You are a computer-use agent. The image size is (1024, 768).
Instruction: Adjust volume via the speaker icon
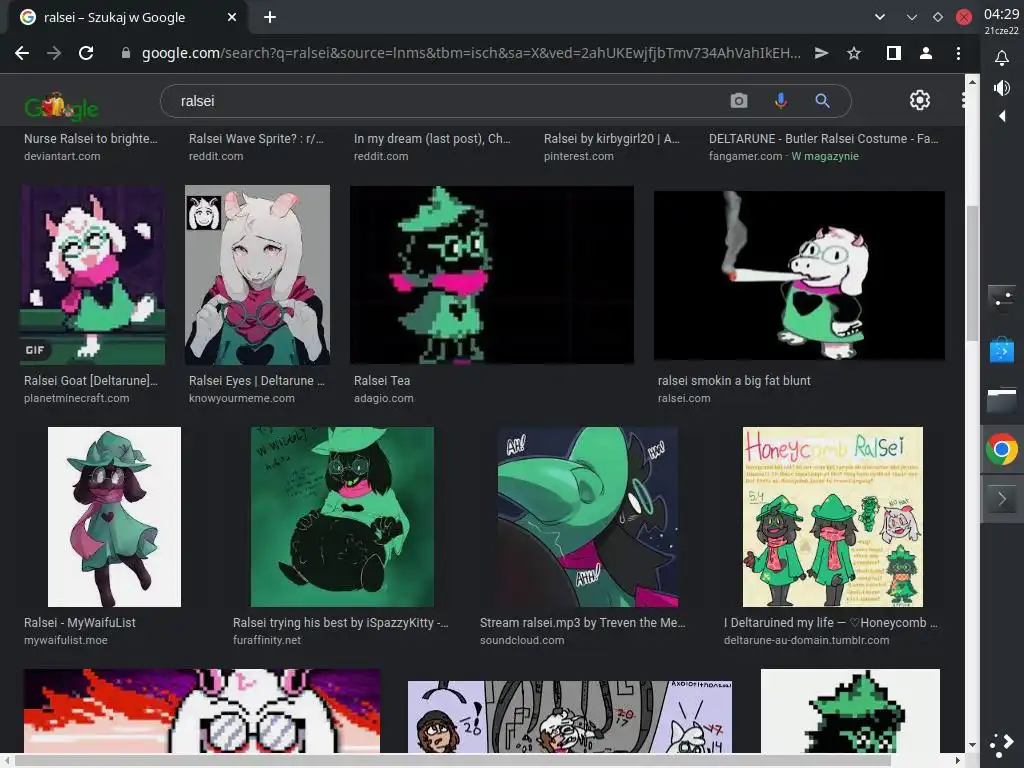[x=1002, y=88]
